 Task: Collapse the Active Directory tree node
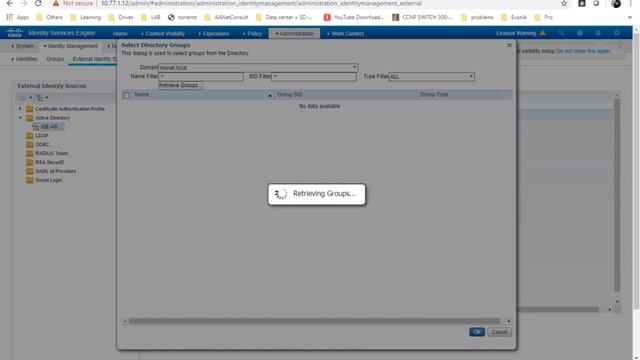(20, 118)
